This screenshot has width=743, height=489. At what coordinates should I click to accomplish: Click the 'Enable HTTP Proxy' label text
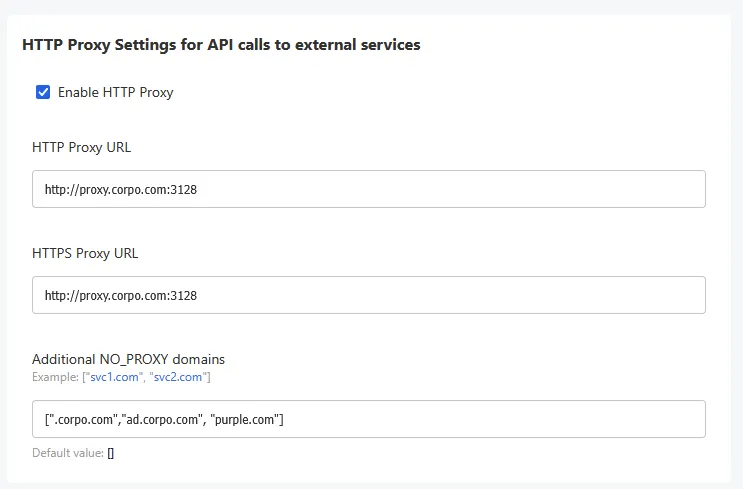coord(116,92)
